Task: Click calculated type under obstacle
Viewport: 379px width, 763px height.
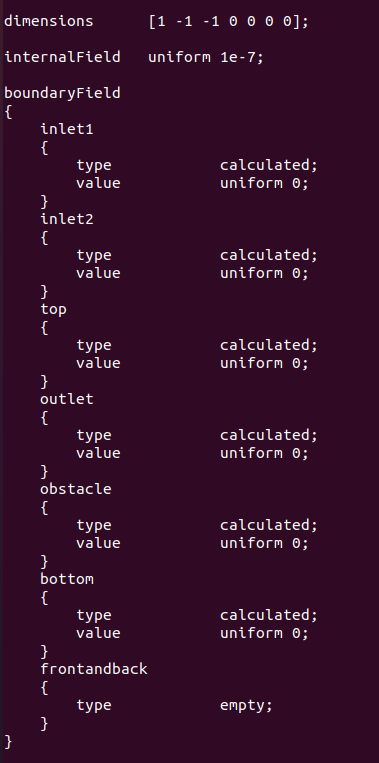Action: [269, 525]
